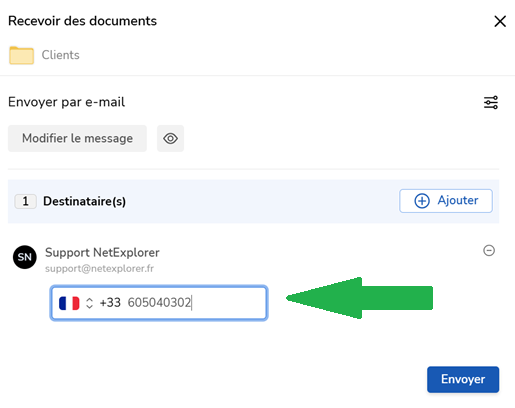Image resolution: width=515 pixels, height=408 pixels.
Task: Click Modifier le message button
Action: [x=77, y=138]
